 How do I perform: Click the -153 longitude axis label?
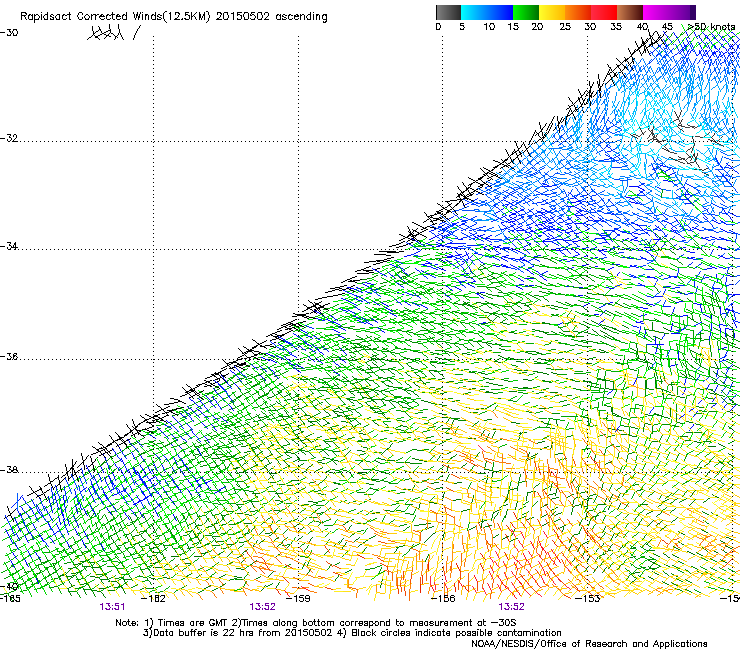pos(588,599)
